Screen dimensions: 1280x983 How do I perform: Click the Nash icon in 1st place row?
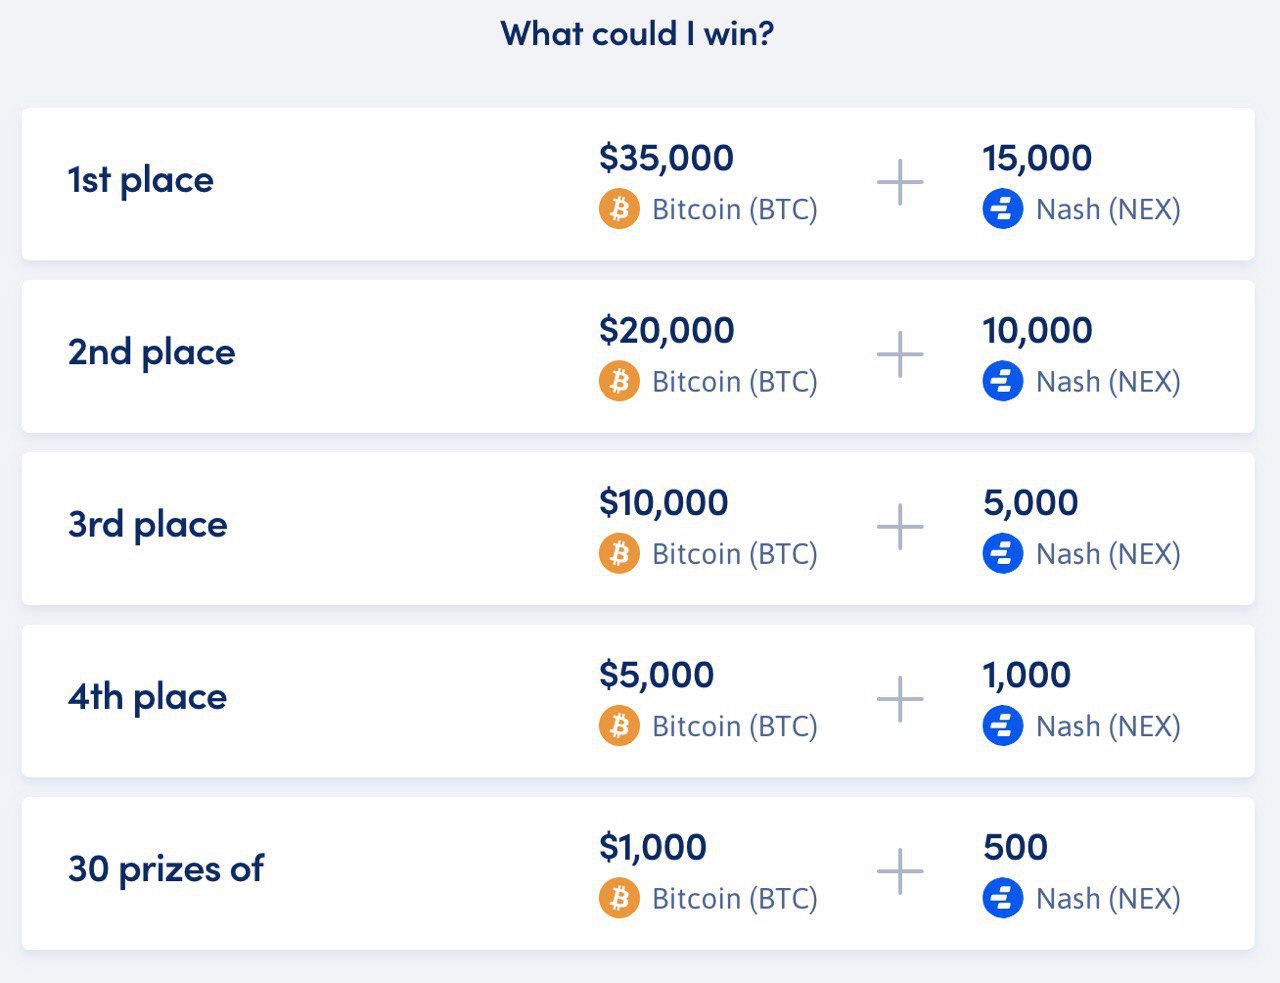click(x=1002, y=209)
